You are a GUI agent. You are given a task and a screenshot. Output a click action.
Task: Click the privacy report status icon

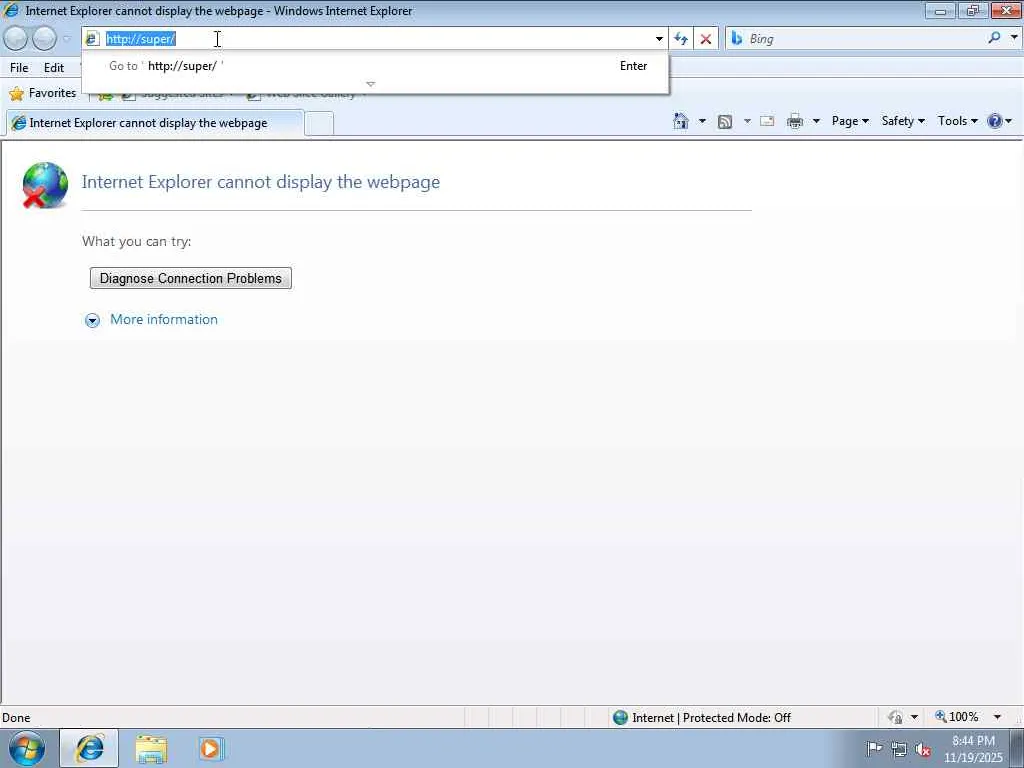(895, 717)
